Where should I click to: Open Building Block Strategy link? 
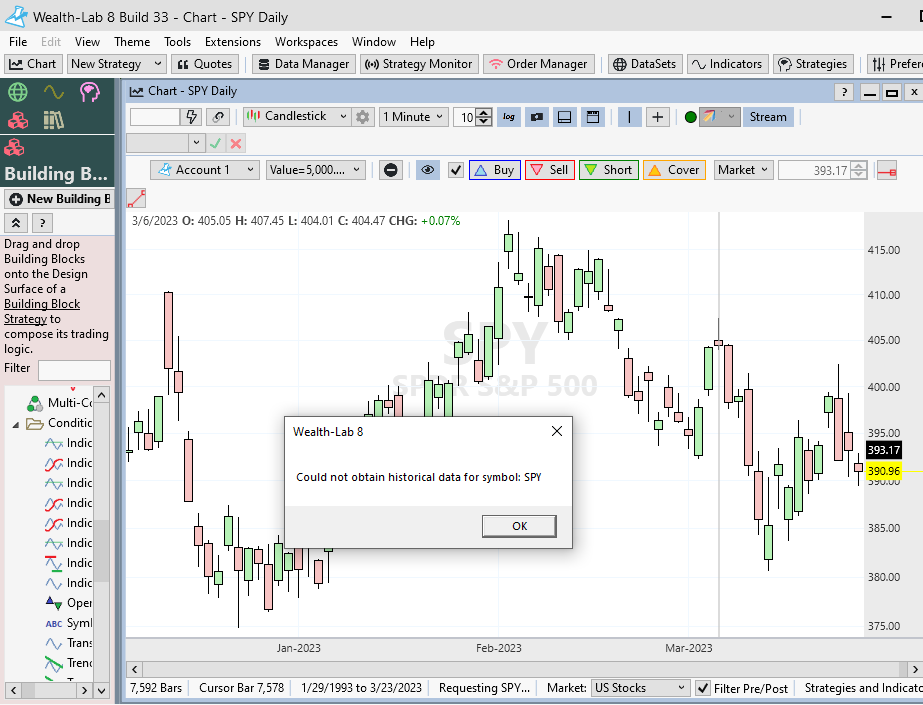tap(42, 311)
